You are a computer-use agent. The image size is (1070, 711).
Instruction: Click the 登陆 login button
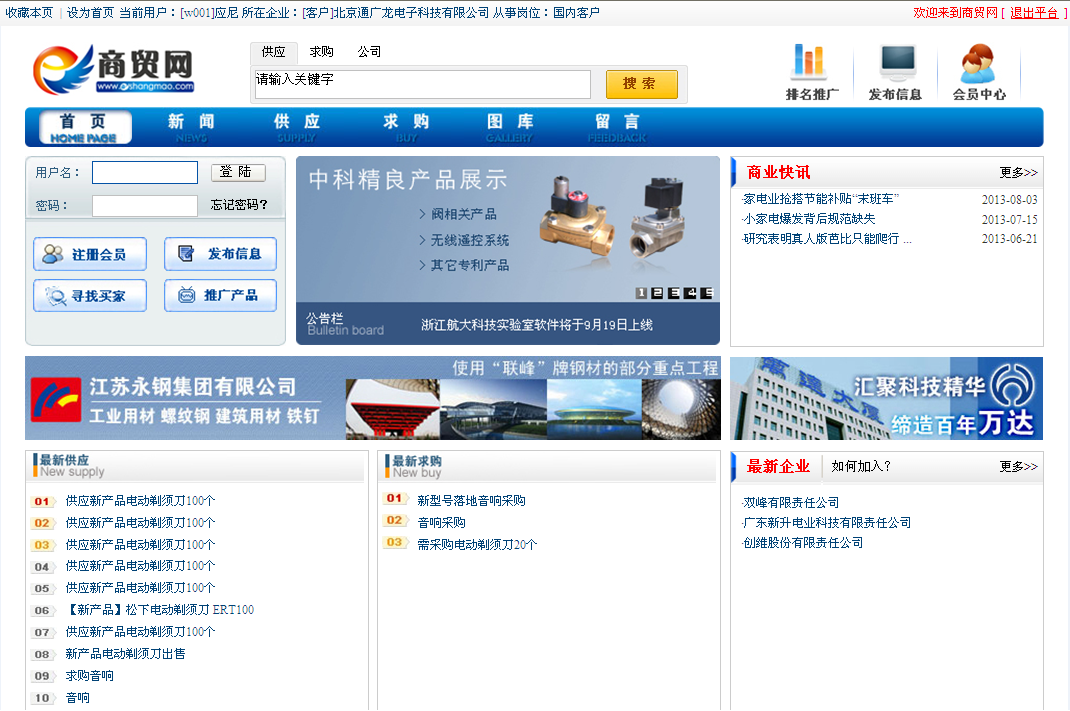(x=237, y=172)
